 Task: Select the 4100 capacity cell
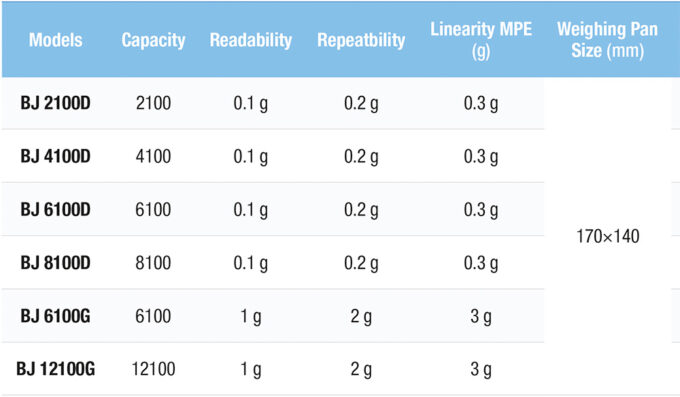tap(153, 157)
